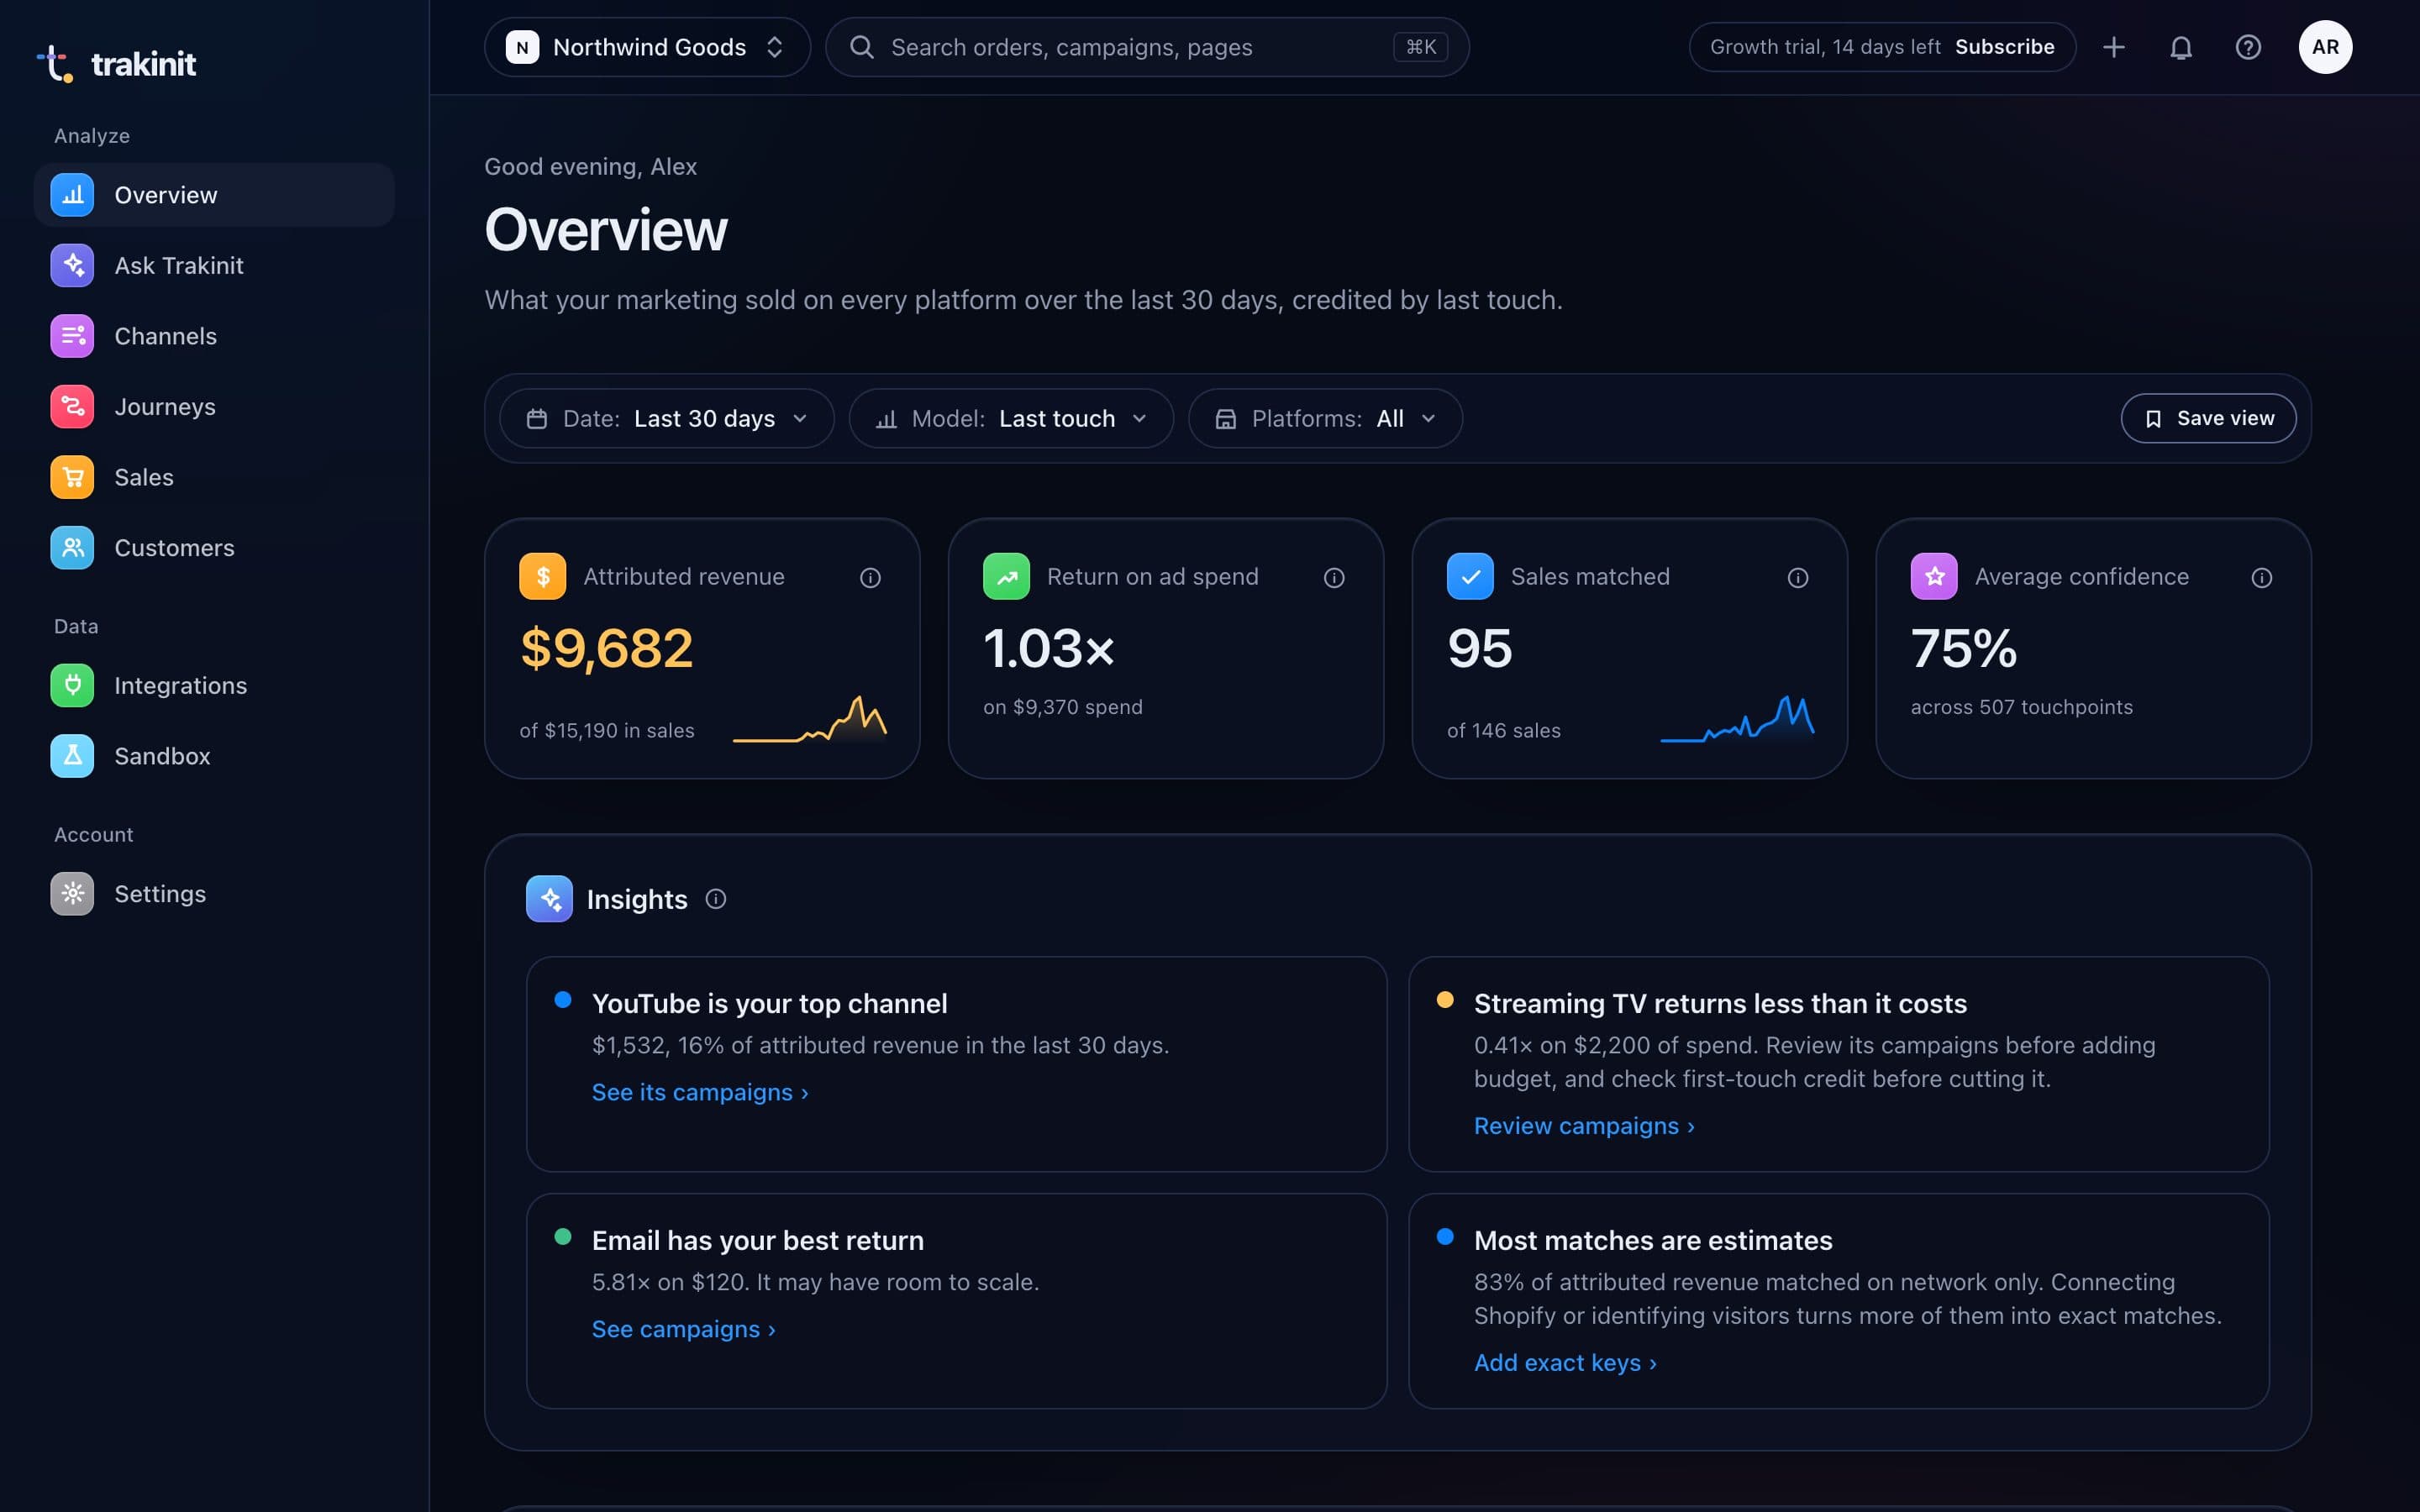
Task: Click the Return on ad spend trend icon
Action: [x=1006, y=576]
